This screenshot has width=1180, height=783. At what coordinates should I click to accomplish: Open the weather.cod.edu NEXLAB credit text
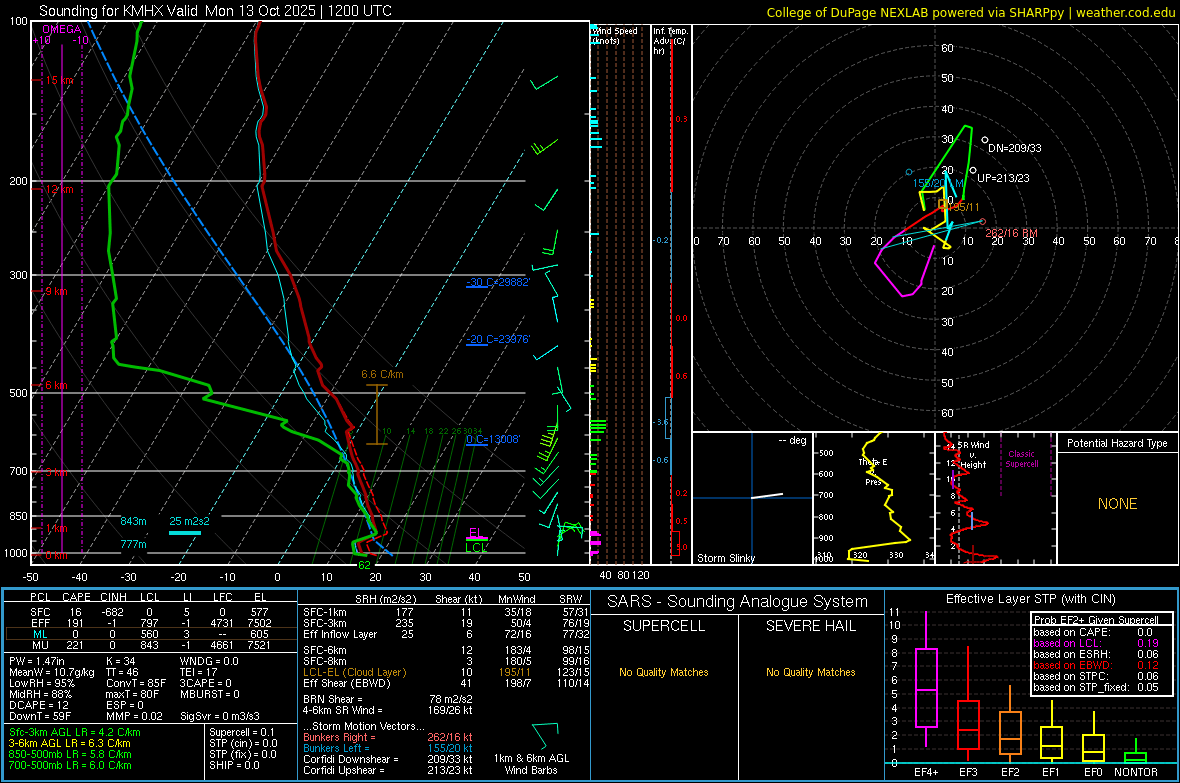tap(970, 12)
